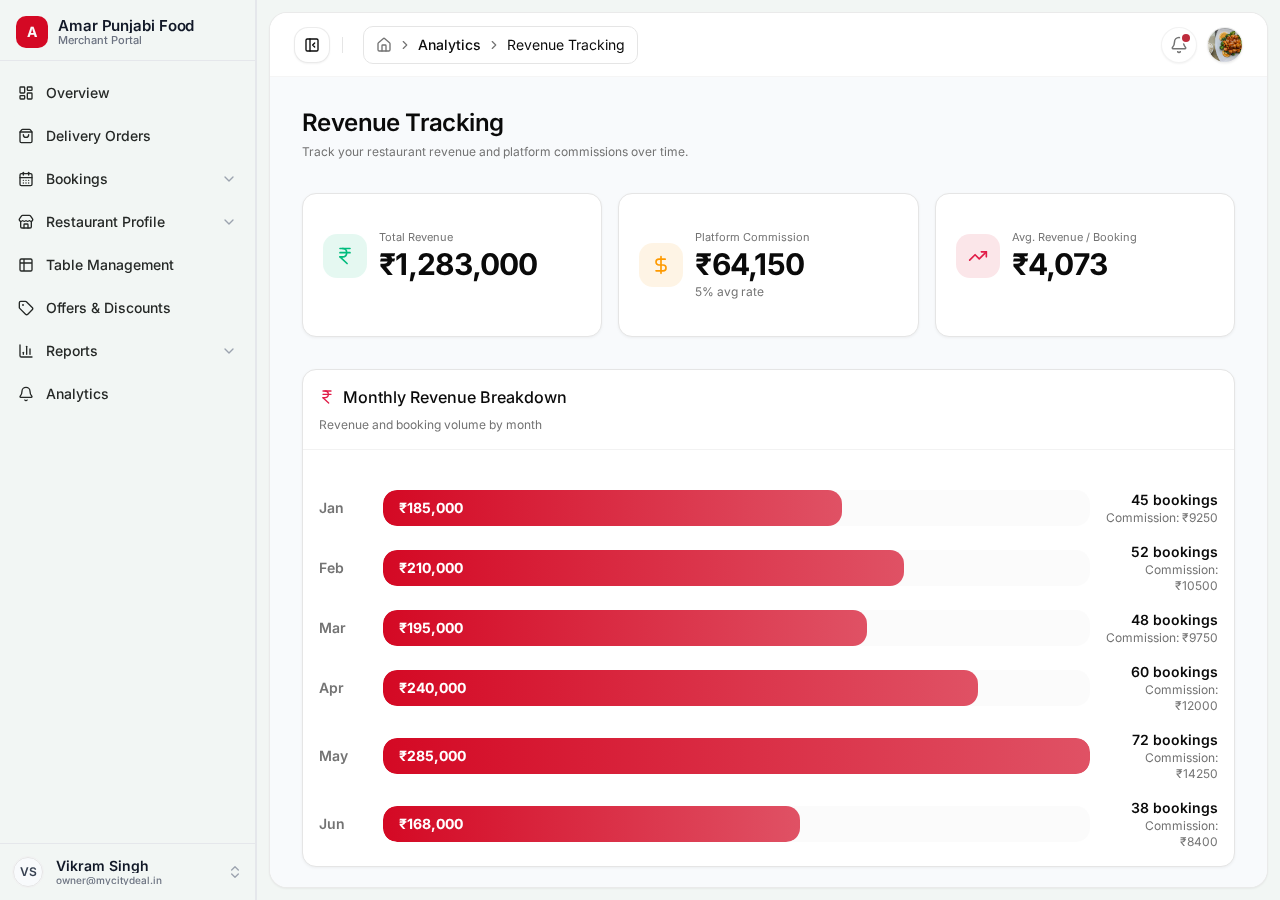Open Table Management in the sidebar
The height and width of the screenshot is (900, 1280).
[128, 265]
